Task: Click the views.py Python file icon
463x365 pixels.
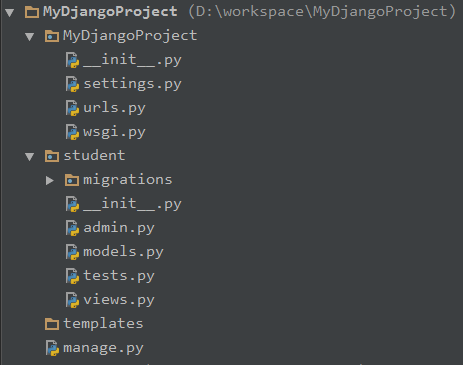Action: [72, 300]
